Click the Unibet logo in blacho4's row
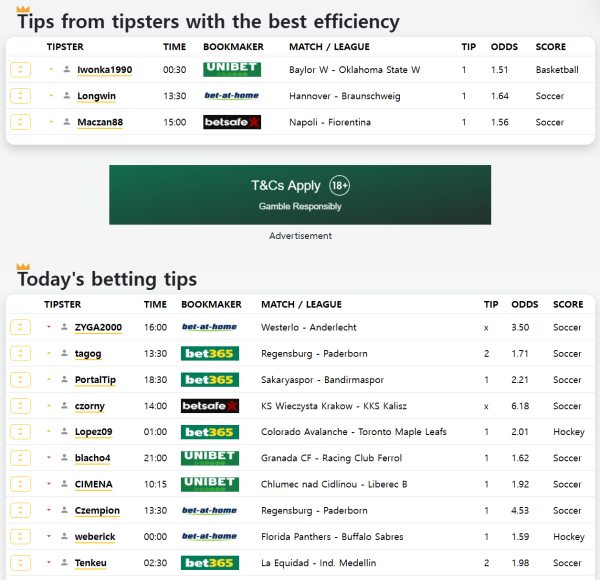This screenshot has width=600, height=580. point(209,458)
